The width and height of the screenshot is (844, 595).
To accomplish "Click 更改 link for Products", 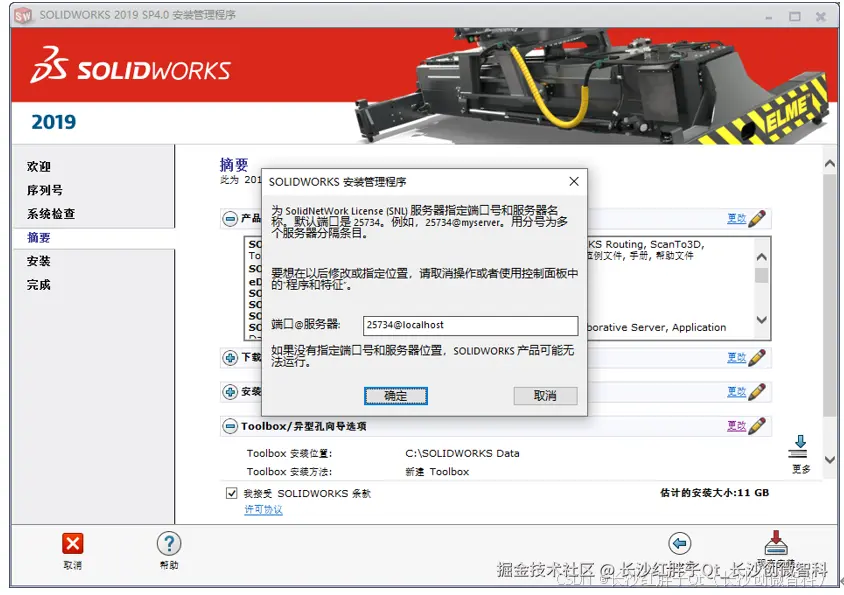I will 736,219.
